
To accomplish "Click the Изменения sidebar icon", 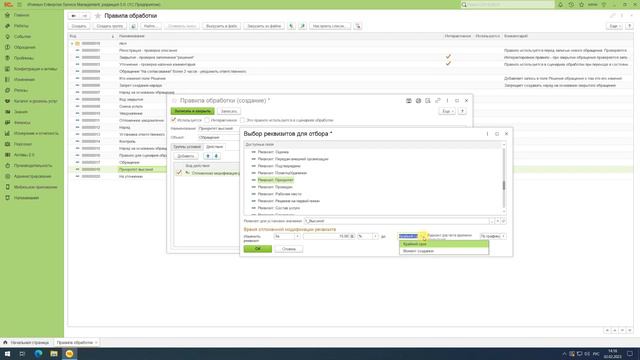I will (7, 80).
